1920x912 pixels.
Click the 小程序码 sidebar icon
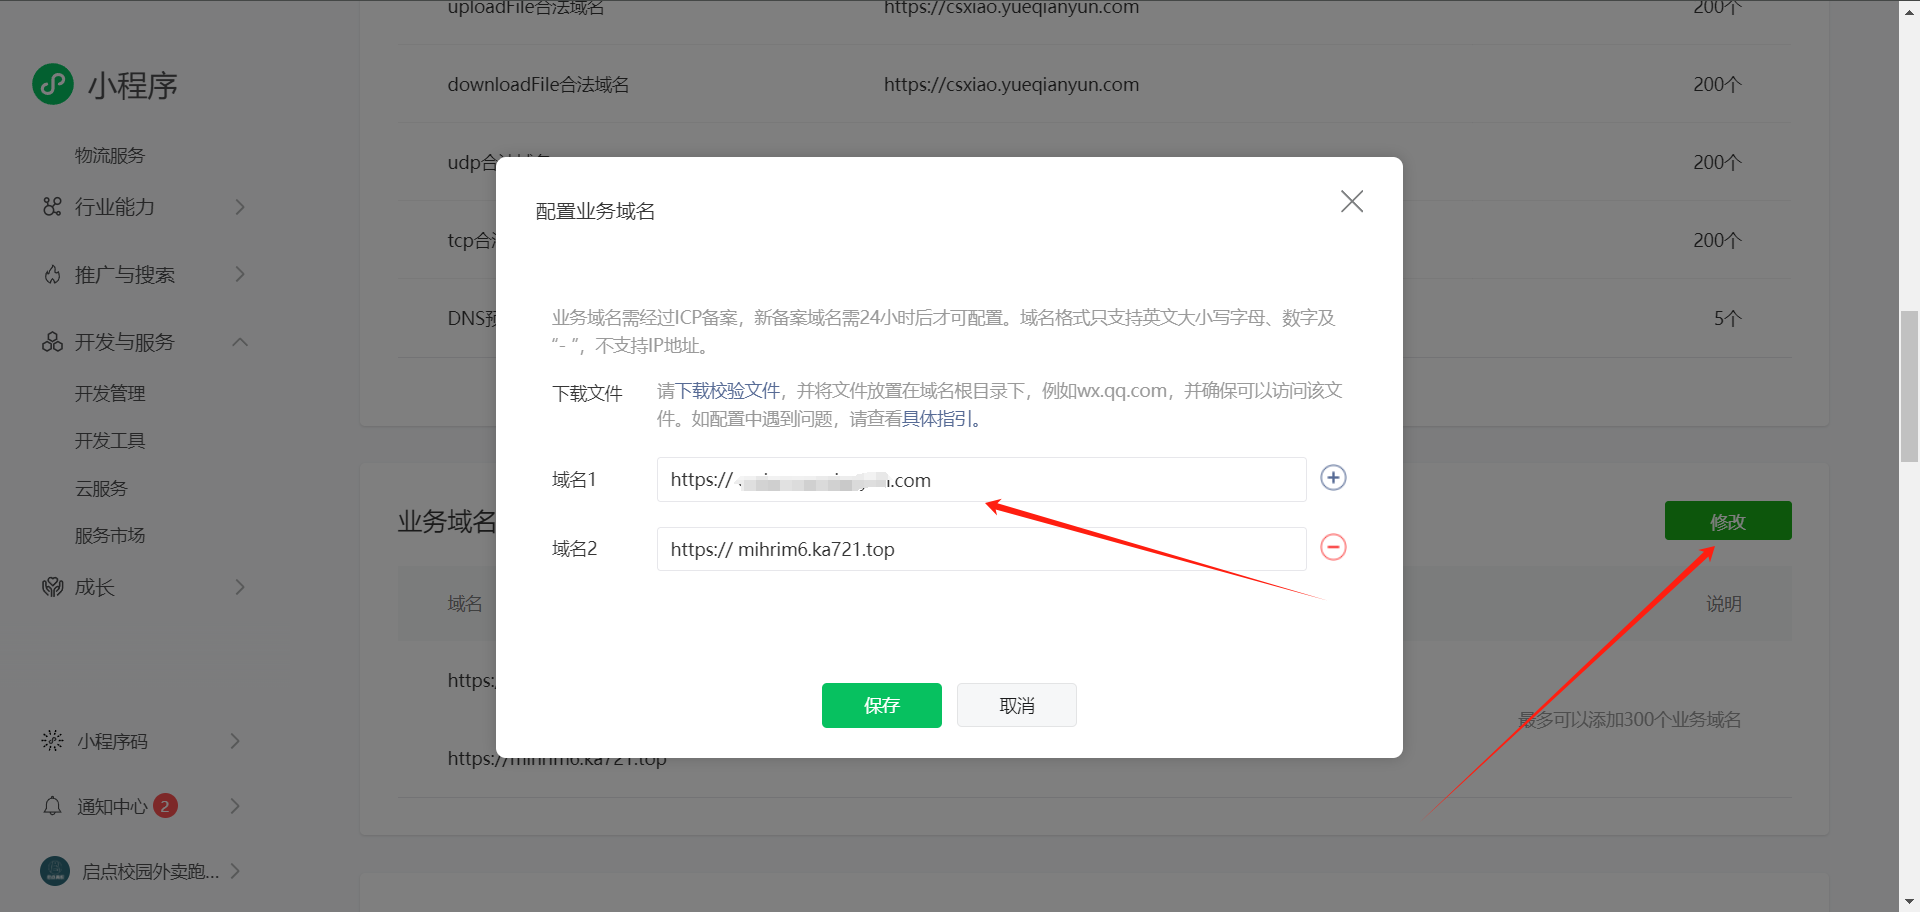pyautogui.click(x=52, y=741)
